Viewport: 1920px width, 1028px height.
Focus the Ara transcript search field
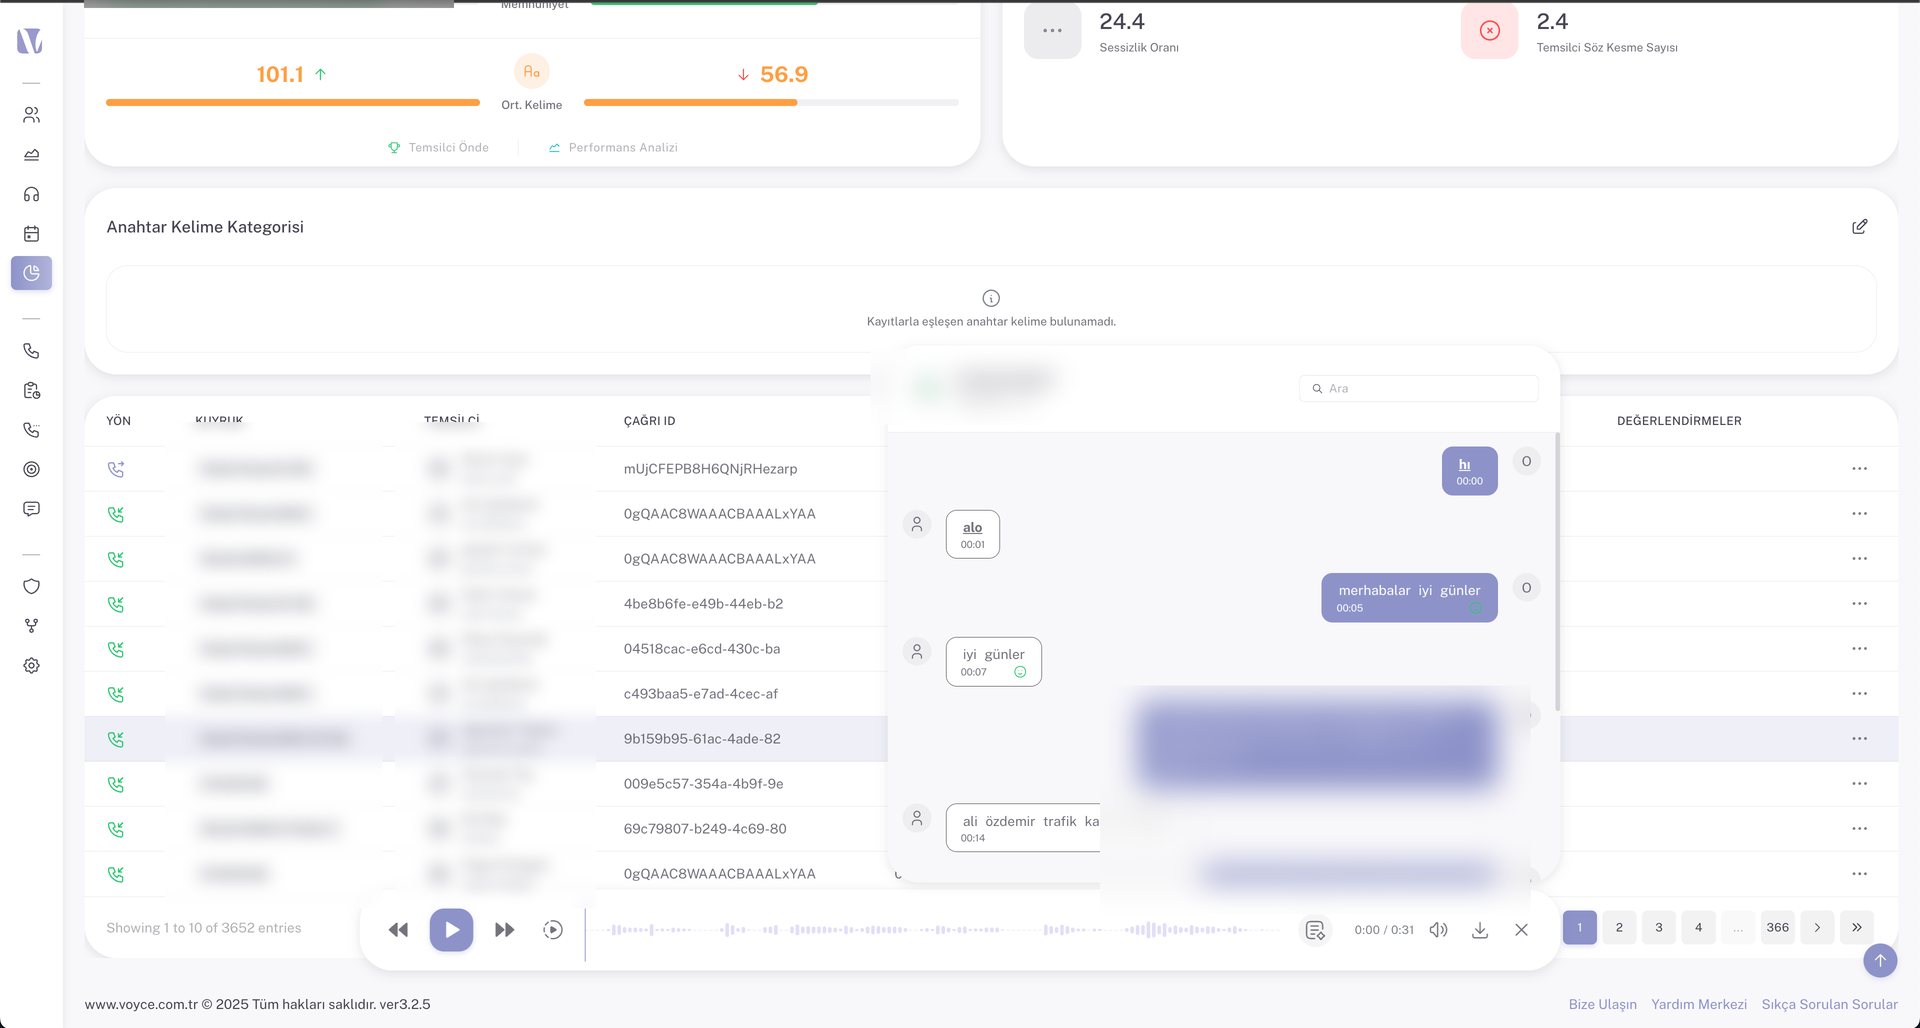coord(1418,388)
